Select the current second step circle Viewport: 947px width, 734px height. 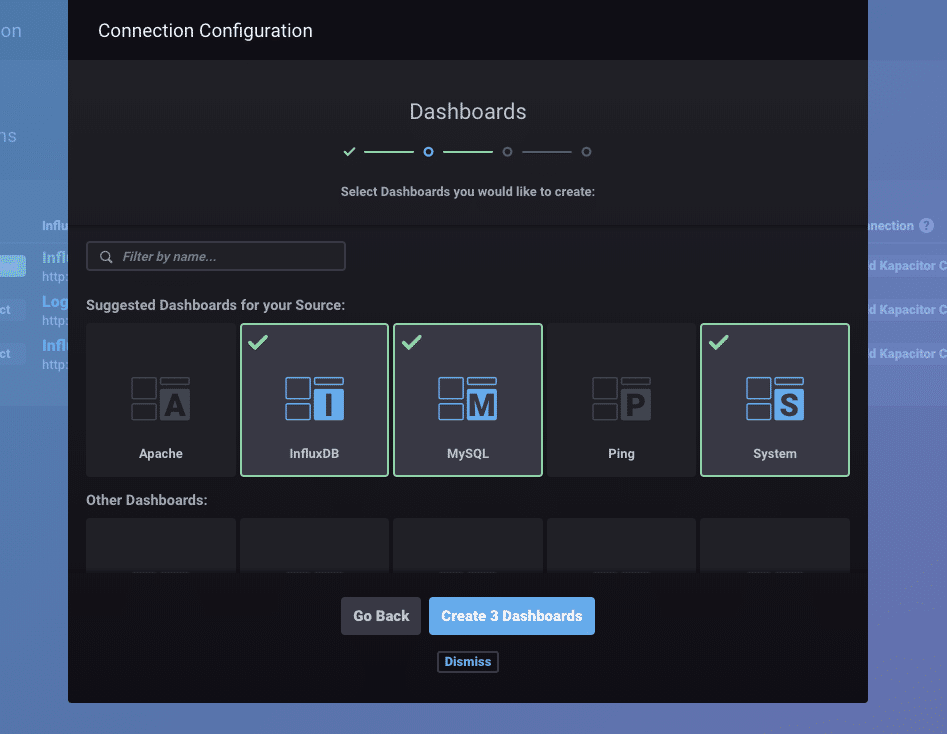(428, 152)
